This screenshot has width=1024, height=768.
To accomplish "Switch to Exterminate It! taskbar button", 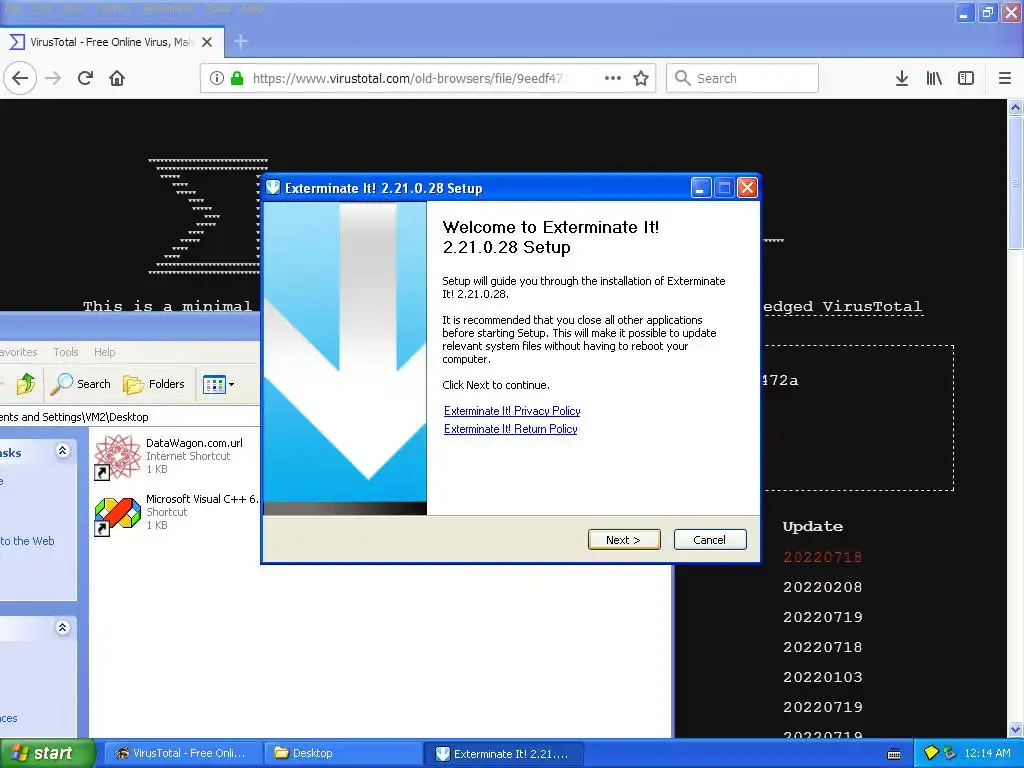I will 503,753.
